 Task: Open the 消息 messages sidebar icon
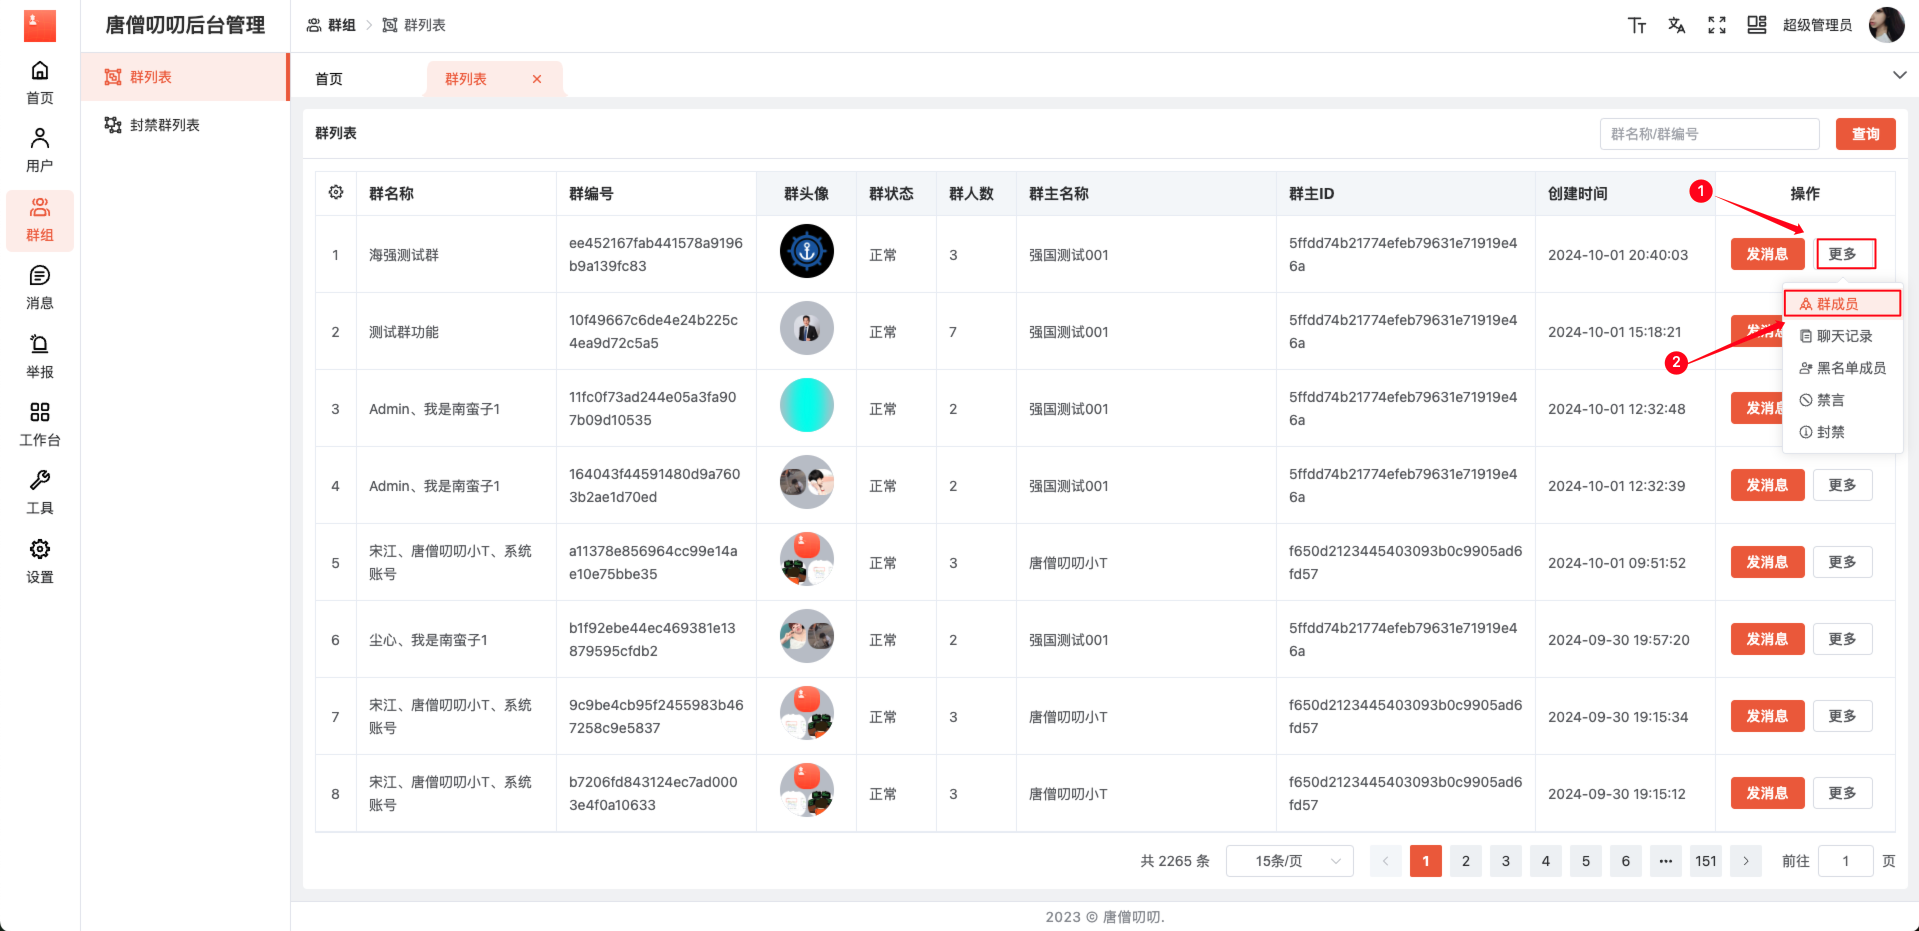pyautogui.click(x=40, y=287)
